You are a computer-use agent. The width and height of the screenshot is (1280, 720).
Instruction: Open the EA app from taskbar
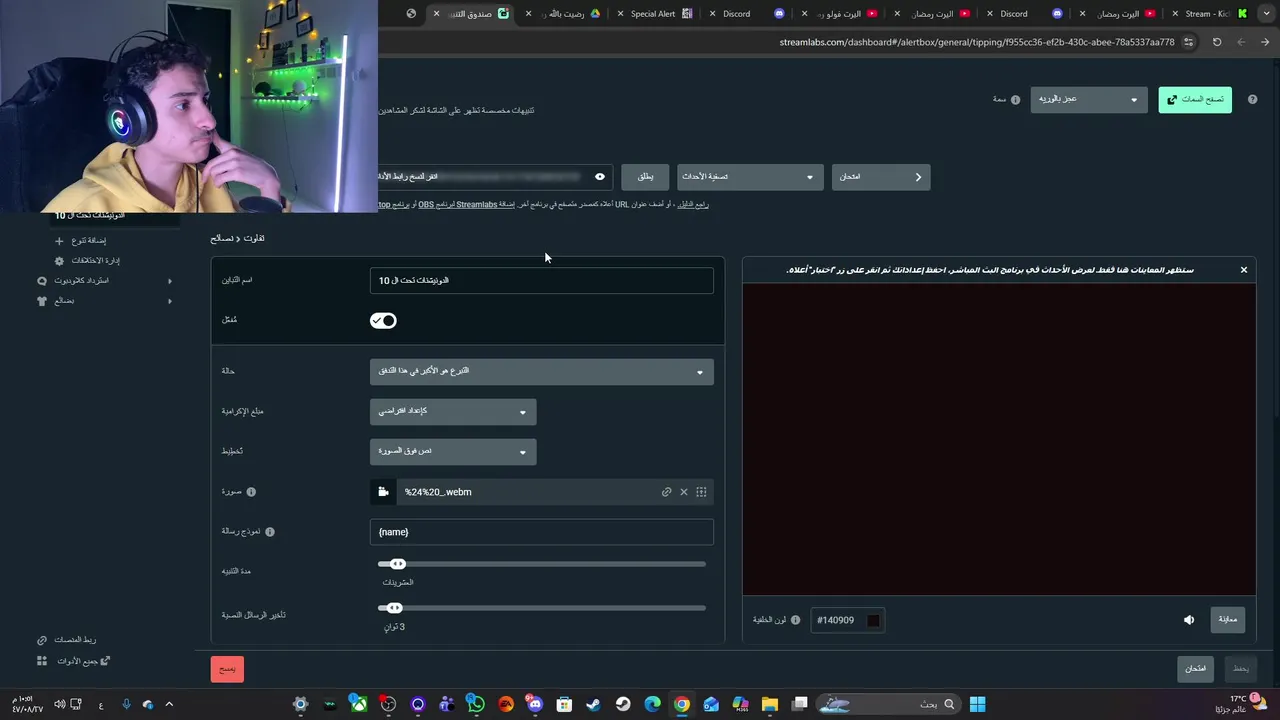click(506, 704)
